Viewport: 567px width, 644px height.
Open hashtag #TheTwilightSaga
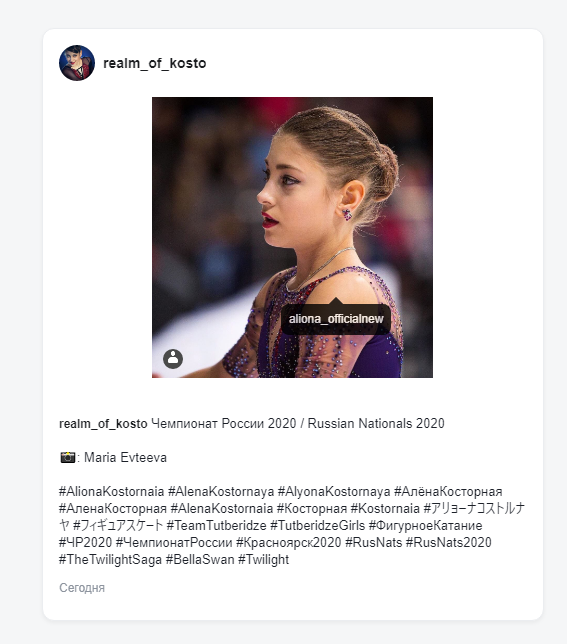(x=110, y=559)
